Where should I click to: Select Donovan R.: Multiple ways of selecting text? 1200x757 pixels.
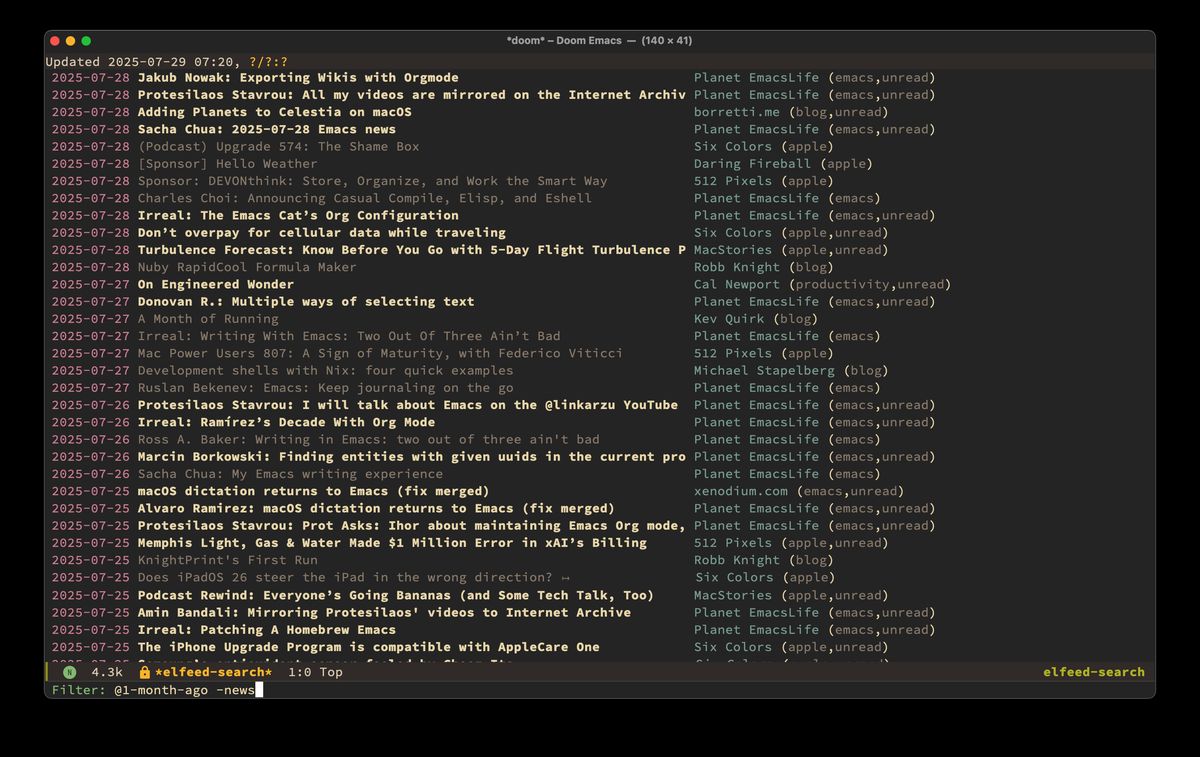(x=306, y=301)
